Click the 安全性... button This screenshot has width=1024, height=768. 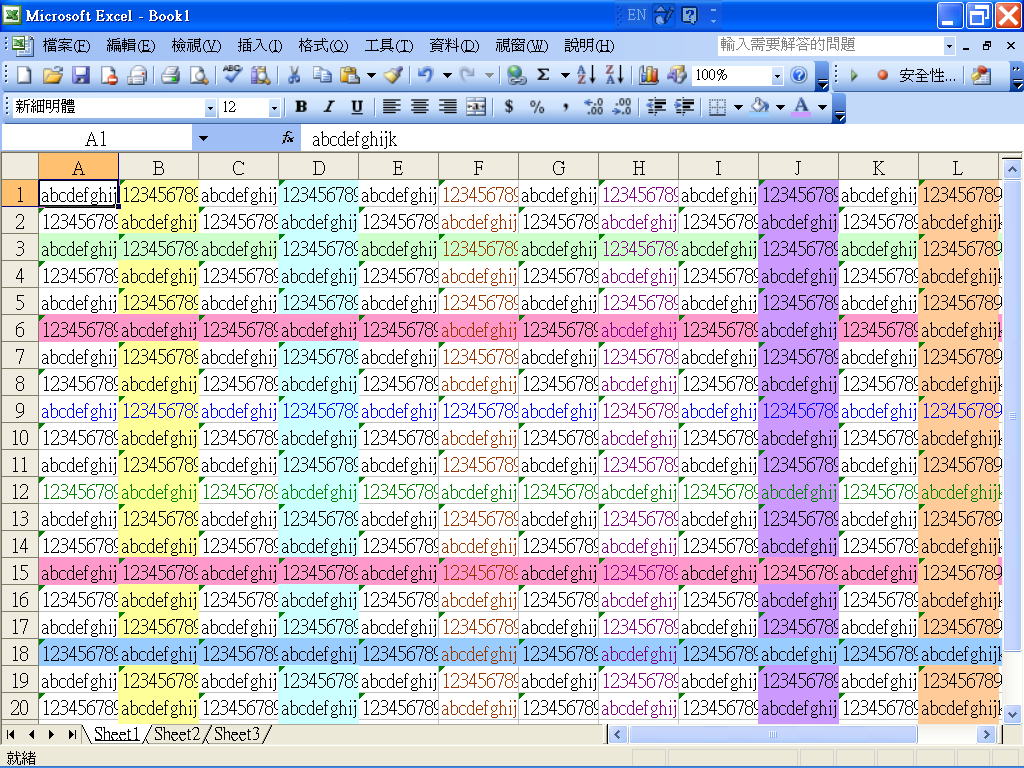pyautogui.click(x=927, y=76)
